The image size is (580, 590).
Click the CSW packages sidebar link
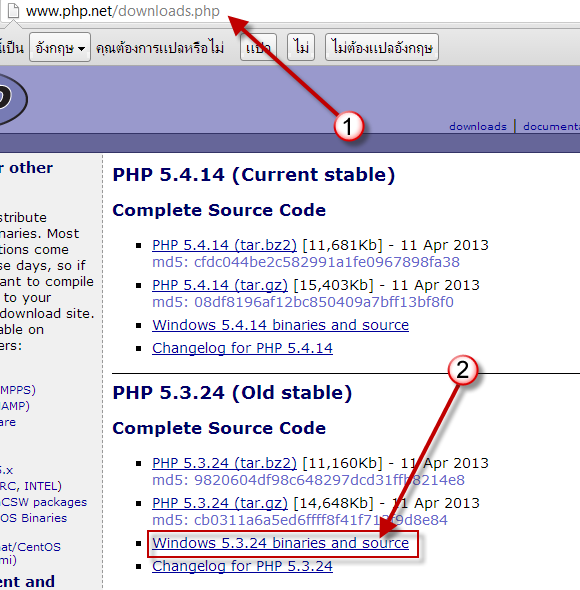tap(44, 502)
